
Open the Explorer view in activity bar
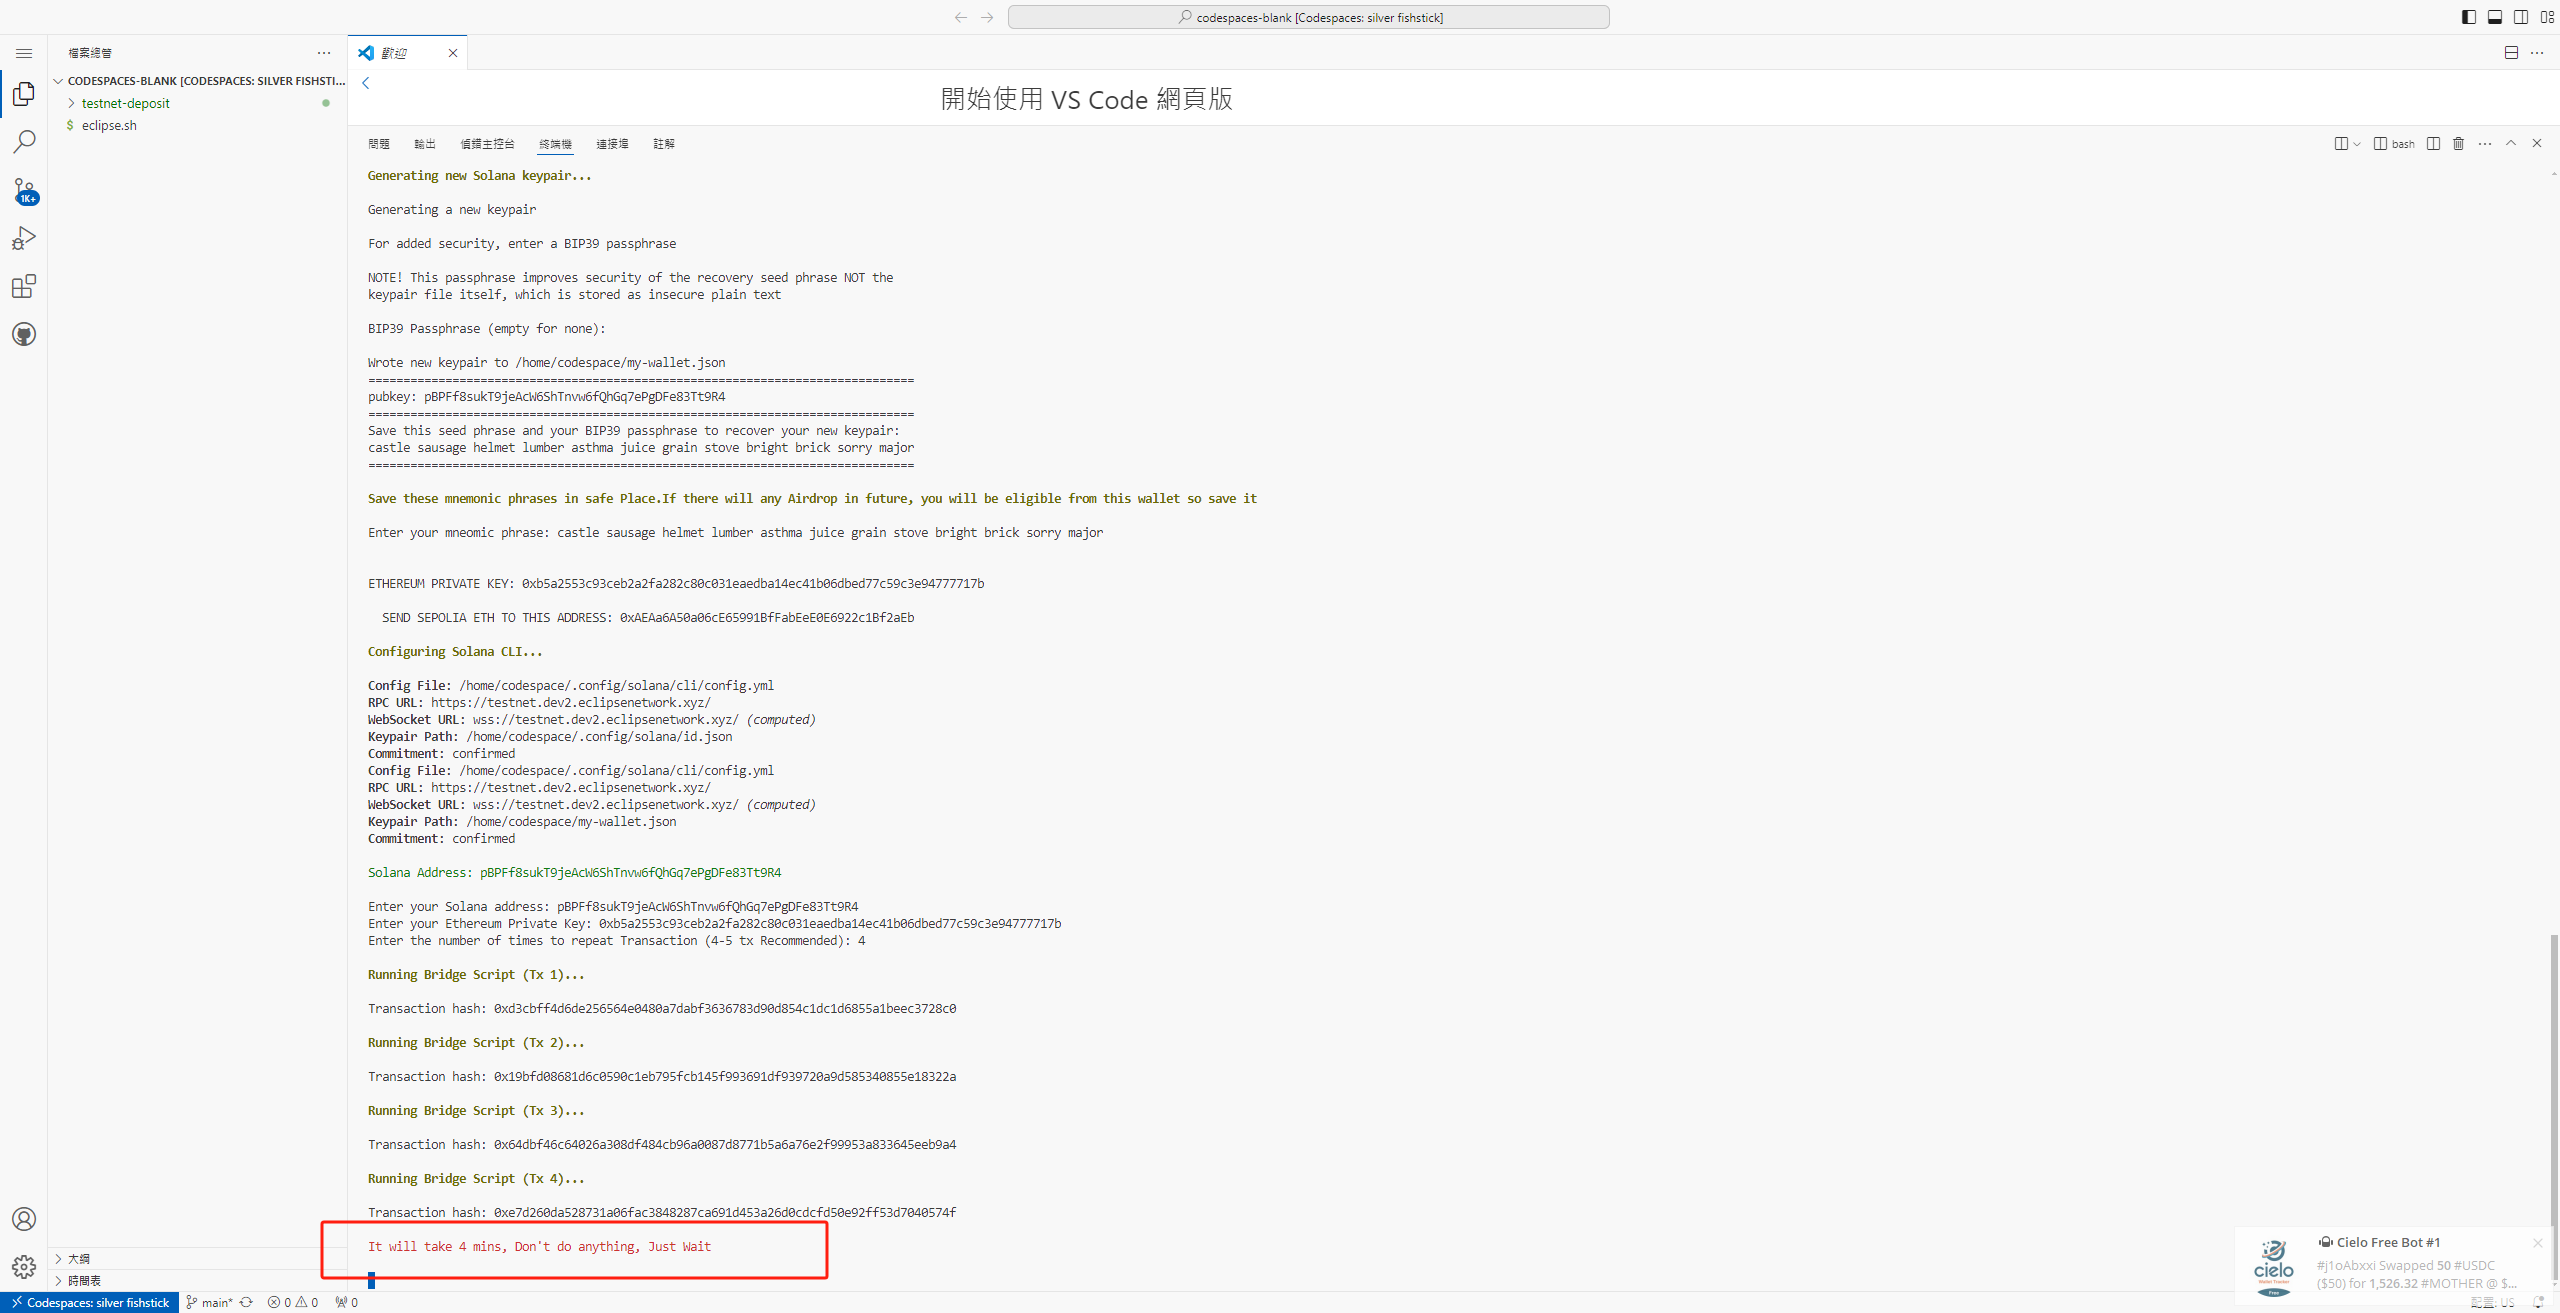24,94
